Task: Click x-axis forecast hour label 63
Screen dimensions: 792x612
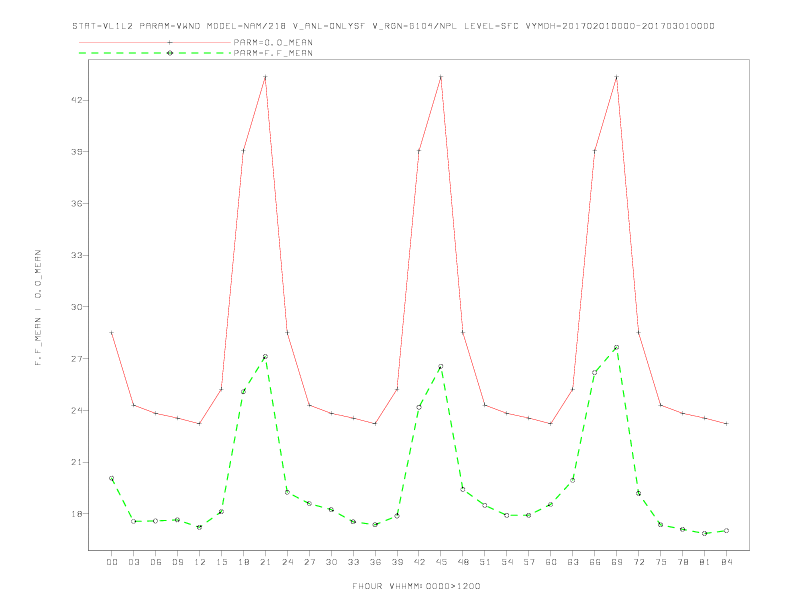Action: pyautogui.click(x=573, y=562)
